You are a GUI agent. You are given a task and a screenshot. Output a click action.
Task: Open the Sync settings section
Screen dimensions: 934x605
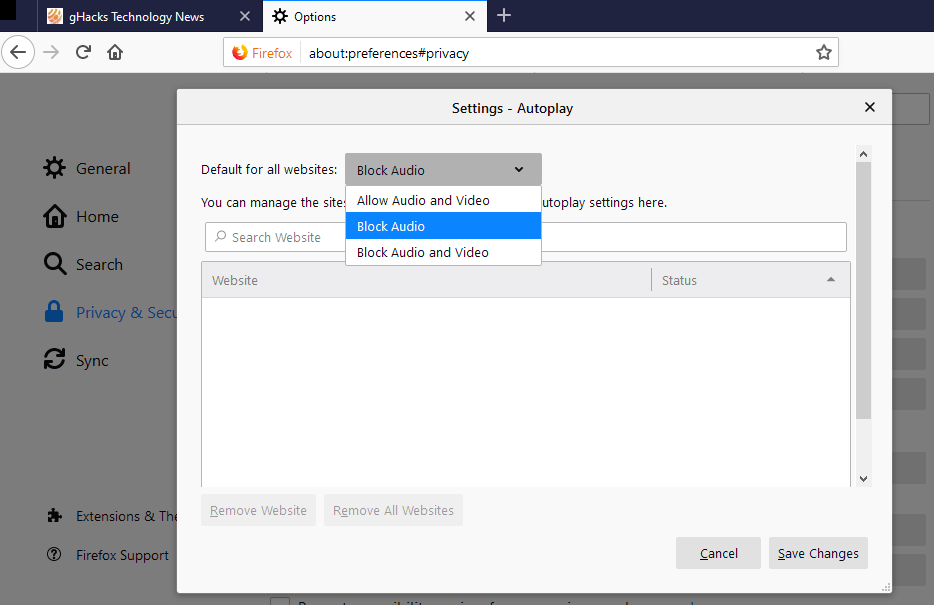[x=92, y=360]
